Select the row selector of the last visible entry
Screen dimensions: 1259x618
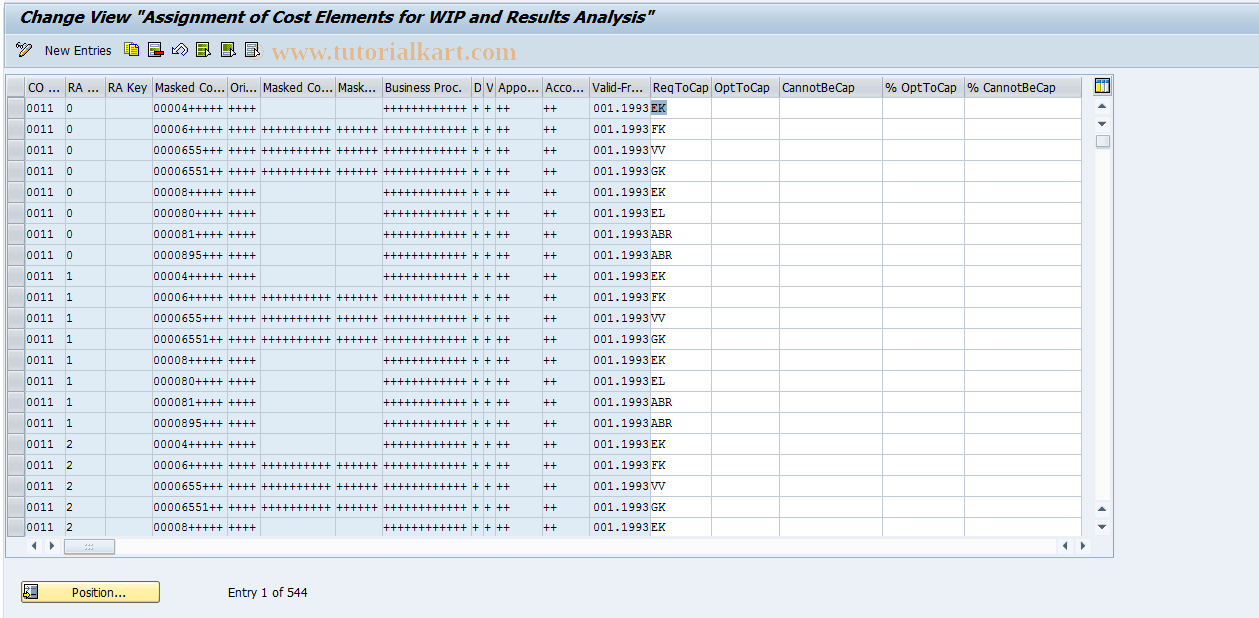tap(14, 527)
